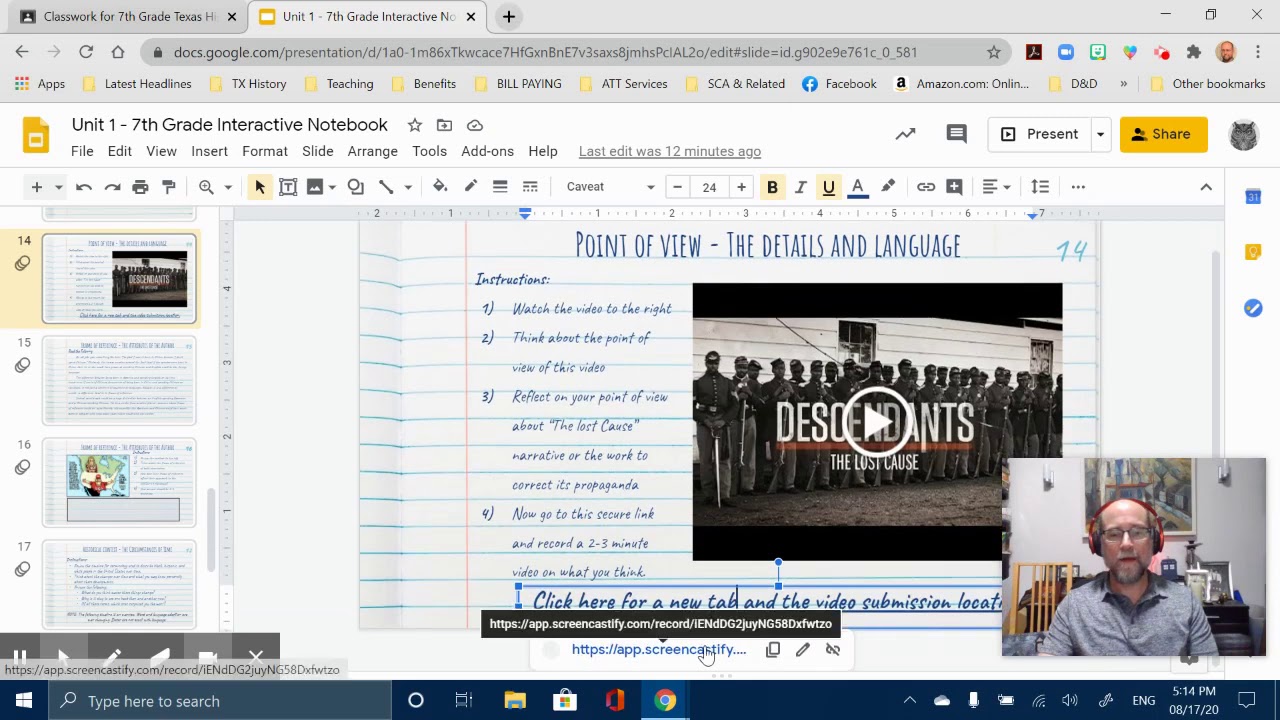Add a comment from the toolbar
Viewport: 1280px width, 720px height.
point(954,187)
